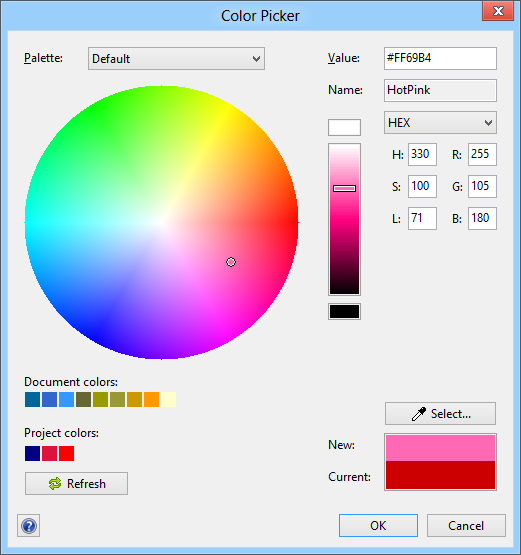Click the Value field with #FF69B4

pyautogui.click(x=440, y=58)
